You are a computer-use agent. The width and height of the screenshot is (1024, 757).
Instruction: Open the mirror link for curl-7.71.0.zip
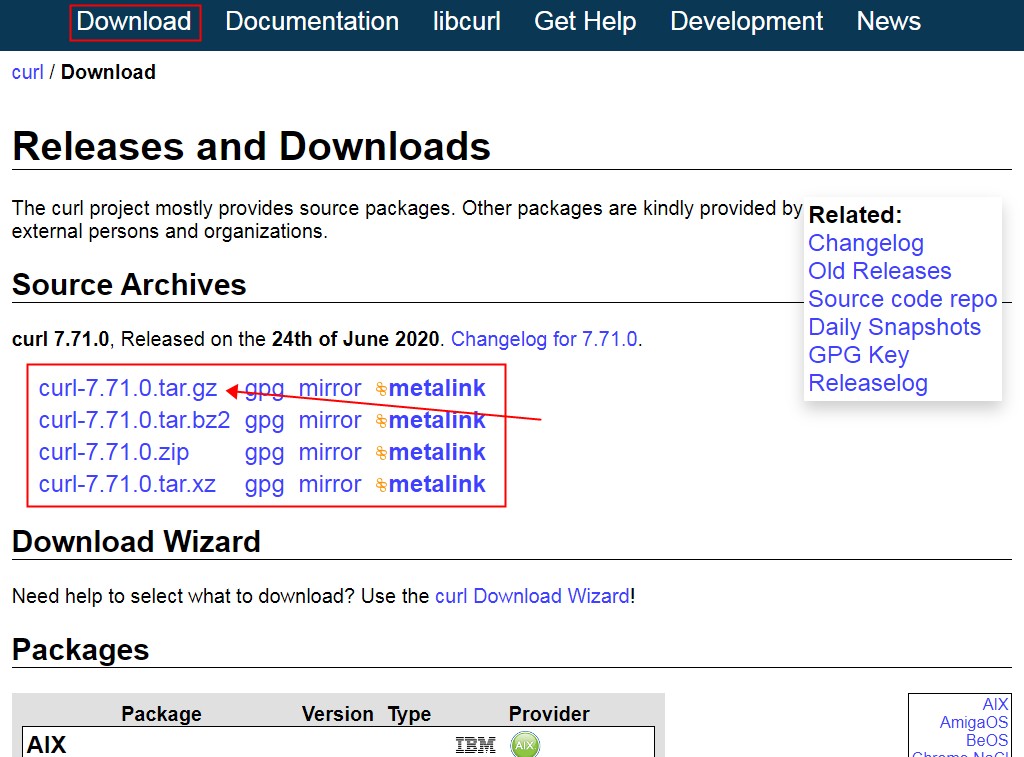[x=330, y=452]
